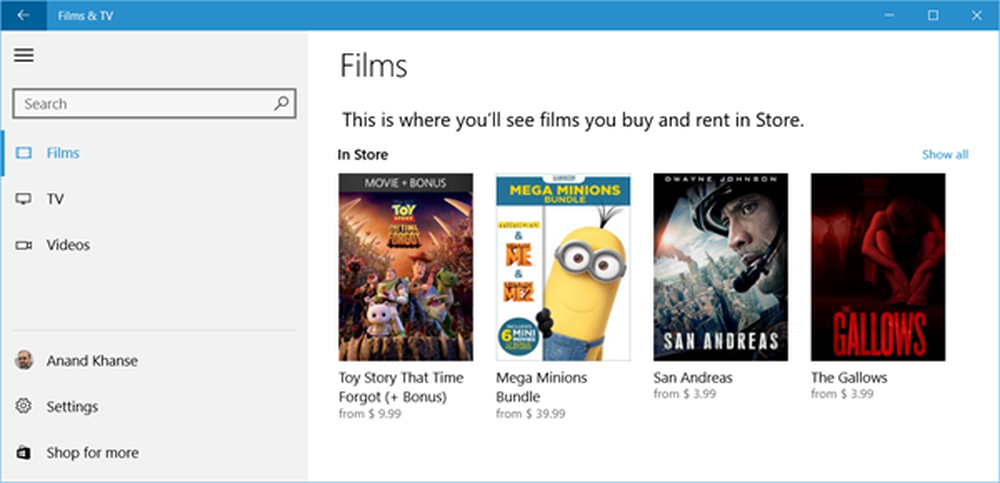This screenshot has width=1000, height=483.
Task: Select TV in the sidebar
Action: click(x=154, y=199)
